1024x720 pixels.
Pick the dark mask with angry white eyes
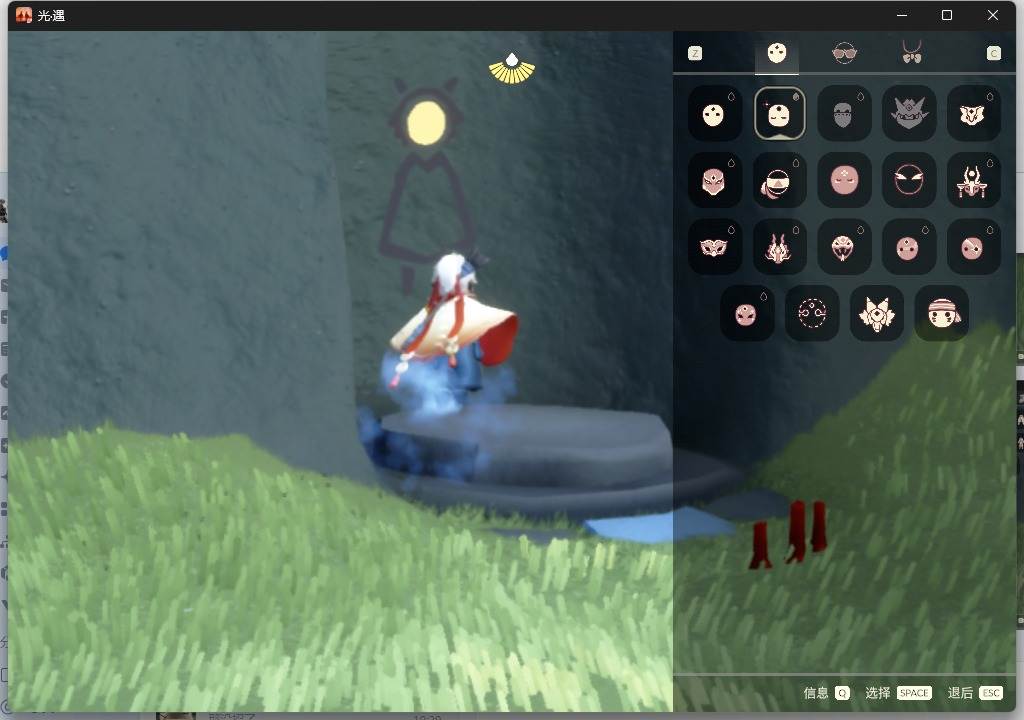(908, 180)
